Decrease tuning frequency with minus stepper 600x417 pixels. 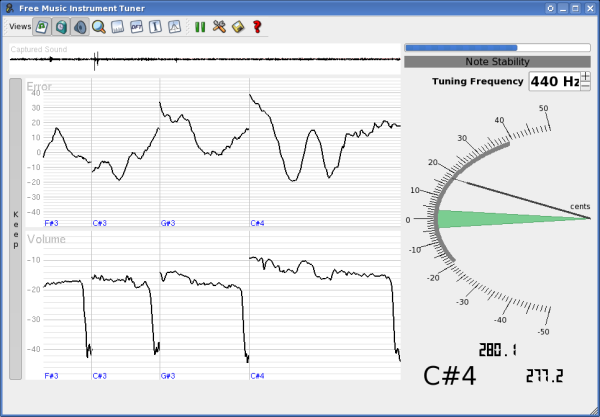tap(585, 86)
